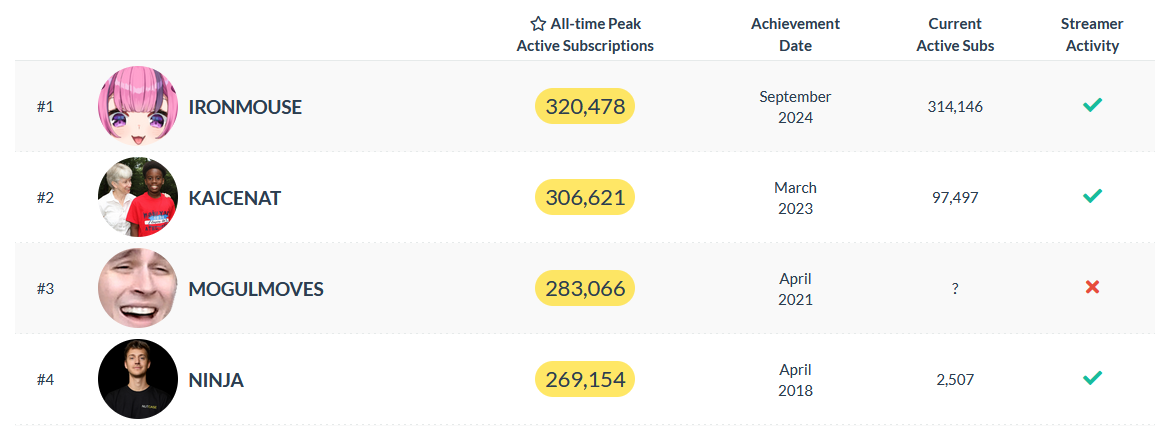Open the IRONMOUSE channel name link

click(244, 107)
